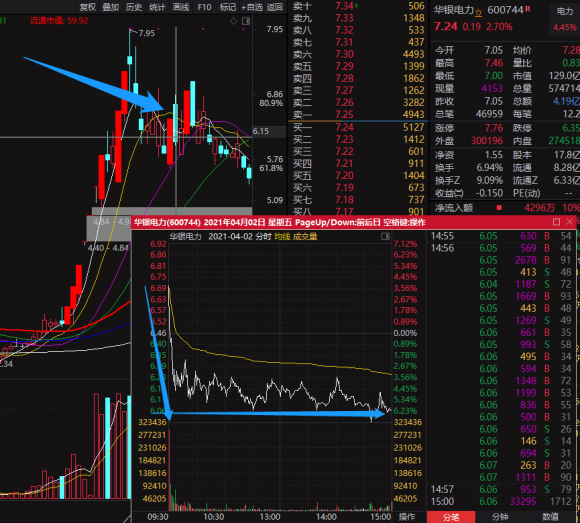This screenshot has width=580, height=523.
Task: Toggle the side panel icon above K-line chart
Action: 246,21
